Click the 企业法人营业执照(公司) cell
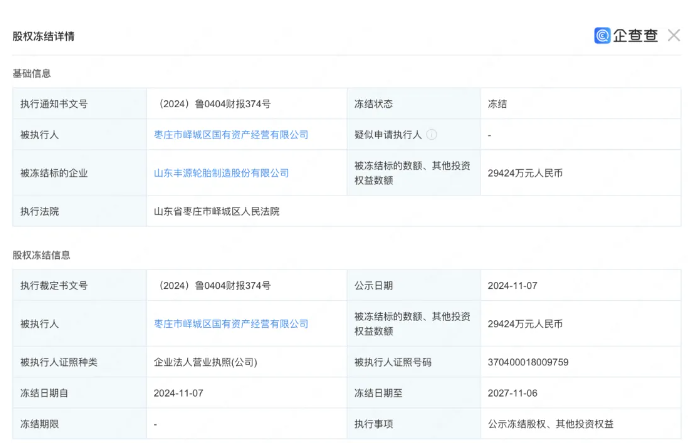This screenshot has width=690, height=446. pyautogui.click(x=205, y=362)
